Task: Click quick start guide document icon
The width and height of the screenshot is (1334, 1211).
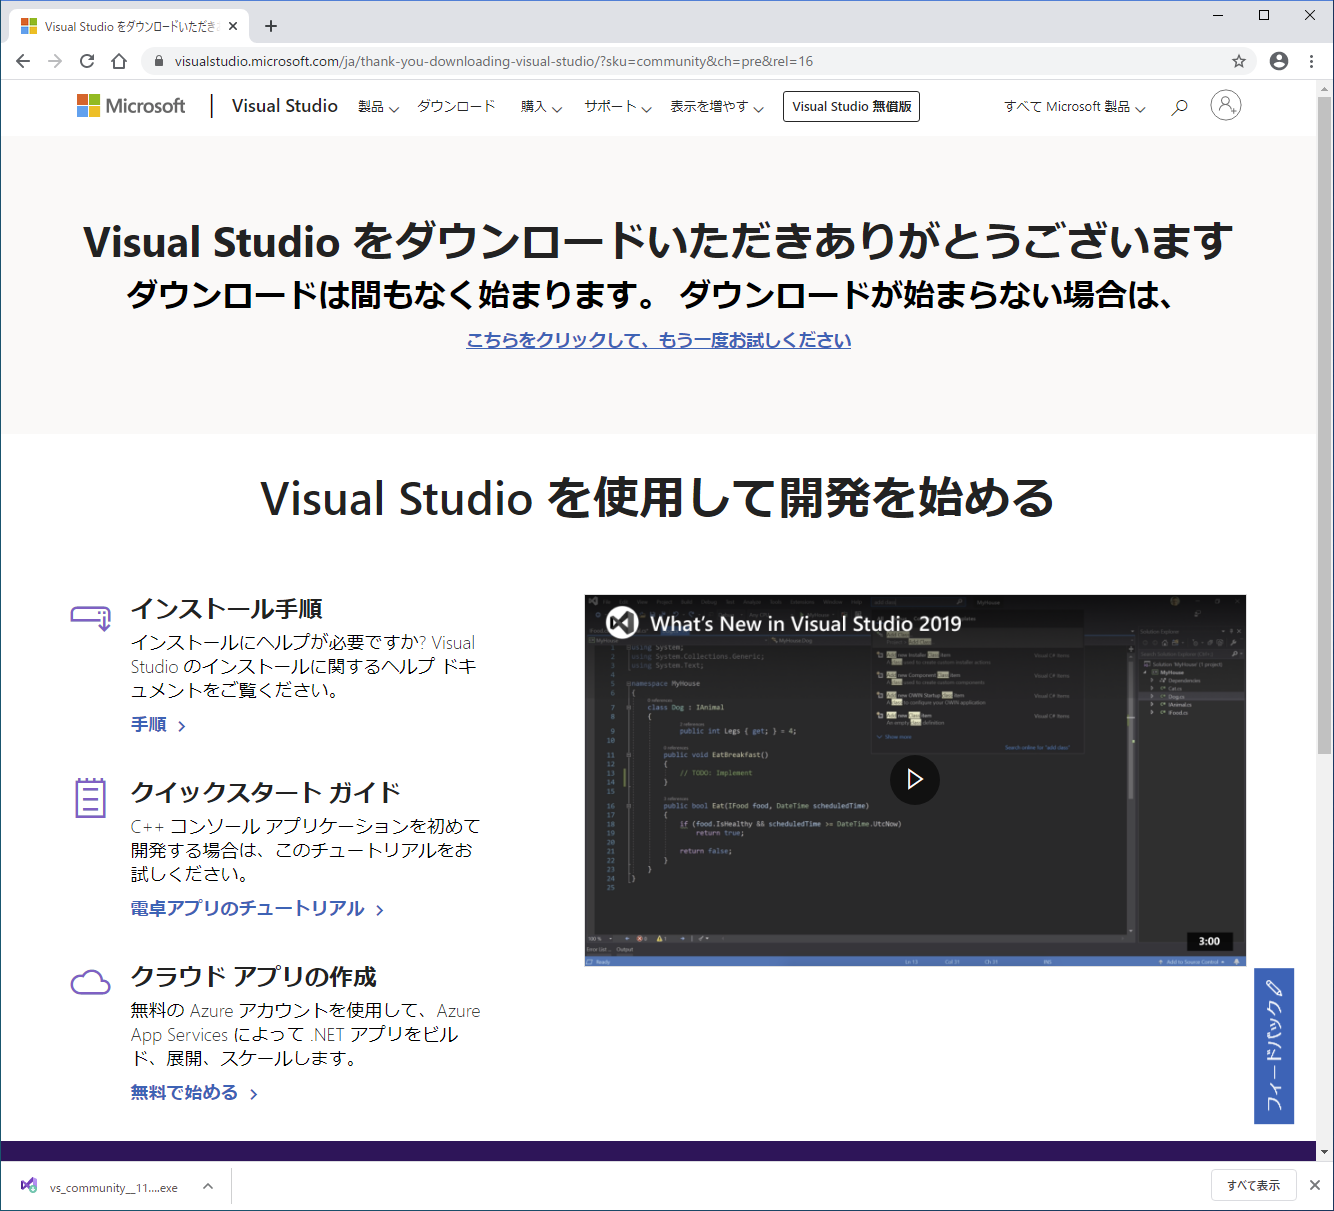Action: pyautogui.click(x=91, y=798)
